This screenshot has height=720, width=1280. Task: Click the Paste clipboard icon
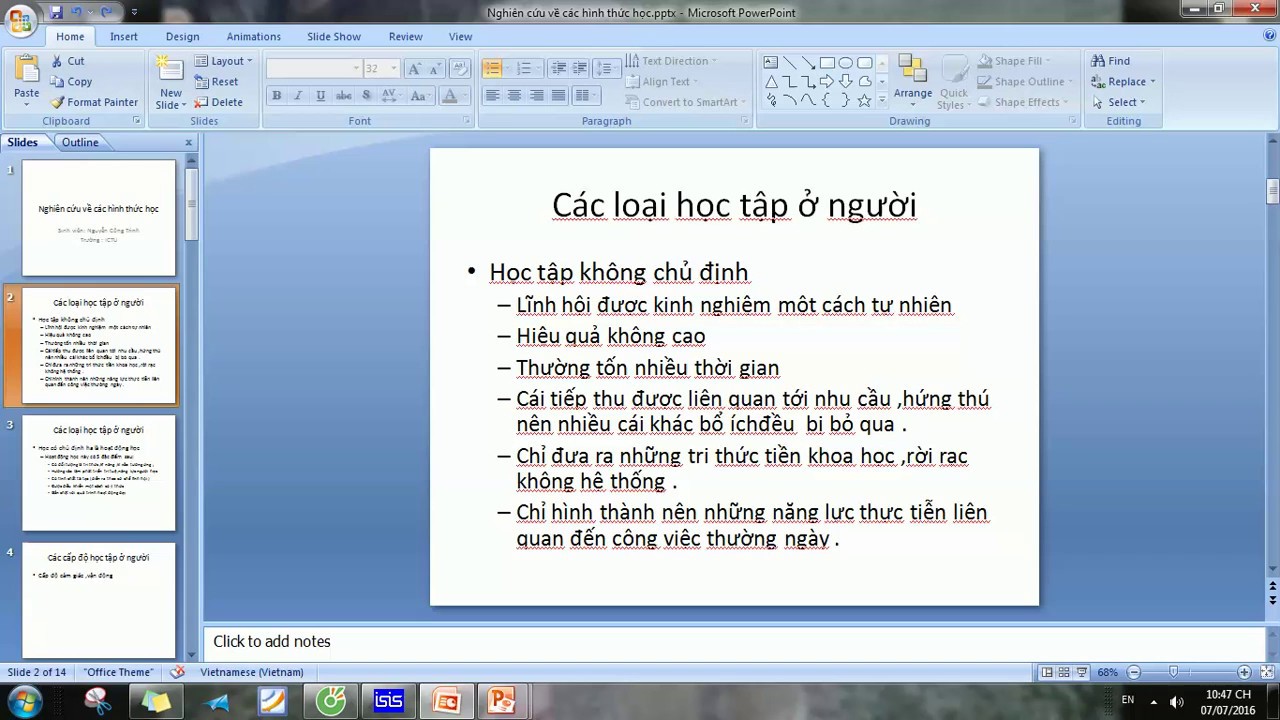coord(27,69)
